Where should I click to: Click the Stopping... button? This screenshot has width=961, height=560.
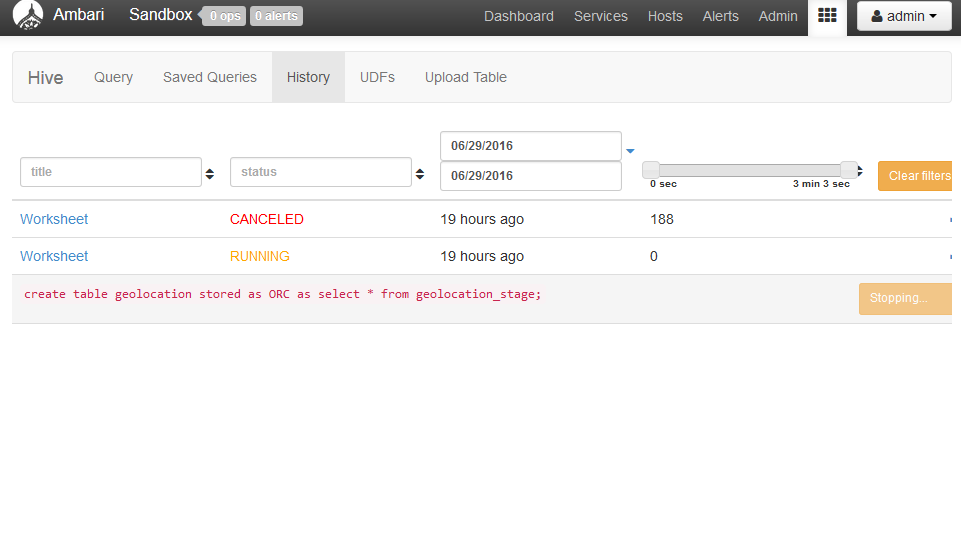pyautogui.click(x=905, y=298)
